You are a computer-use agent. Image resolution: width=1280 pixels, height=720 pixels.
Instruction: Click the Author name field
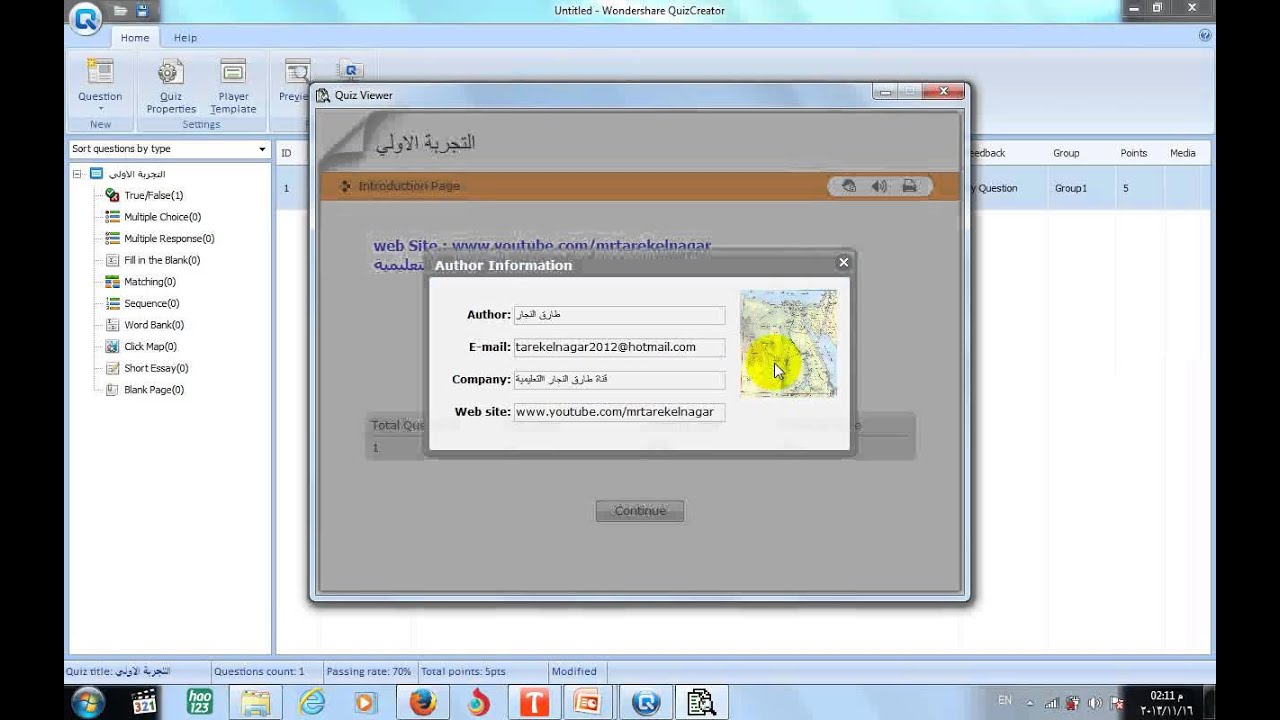[x=619, y=315]
